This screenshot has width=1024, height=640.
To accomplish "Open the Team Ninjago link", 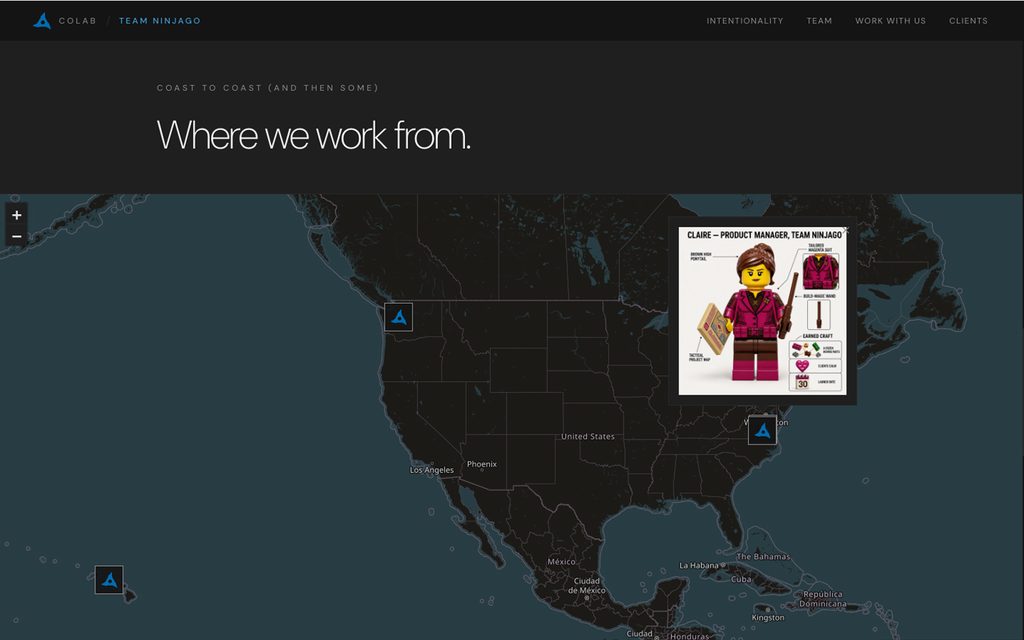I will (159, 21).
